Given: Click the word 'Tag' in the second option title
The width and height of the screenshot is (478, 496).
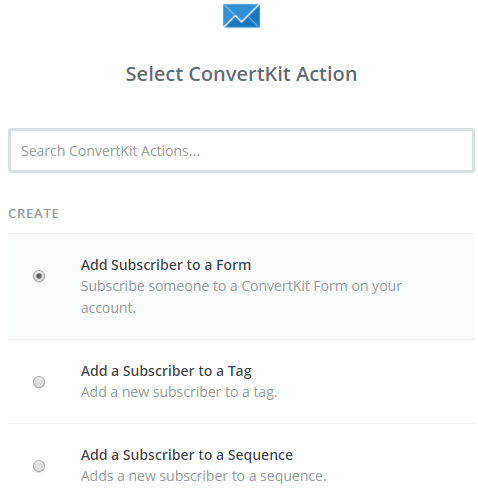Looking at the screenshot, I should pos(240,371).
